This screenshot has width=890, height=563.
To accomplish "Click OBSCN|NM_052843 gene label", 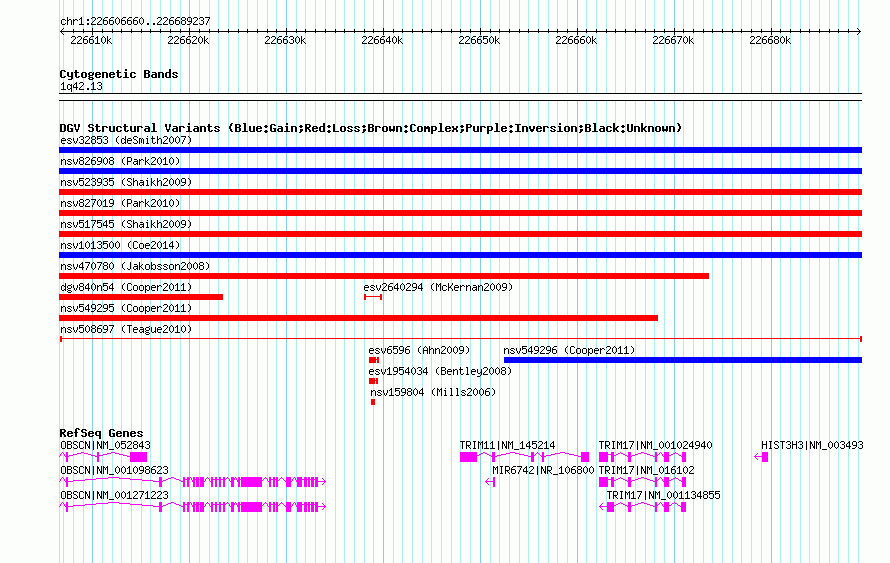I will pyautogui.click(x=106, y=446).
